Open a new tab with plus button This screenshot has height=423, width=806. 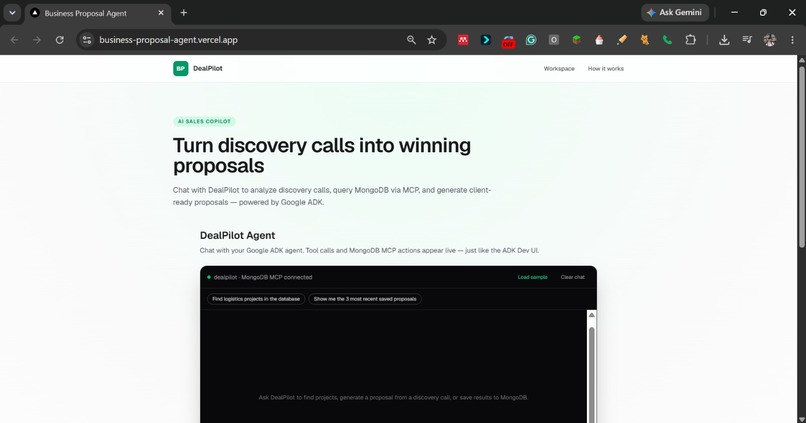coord(184,13)
